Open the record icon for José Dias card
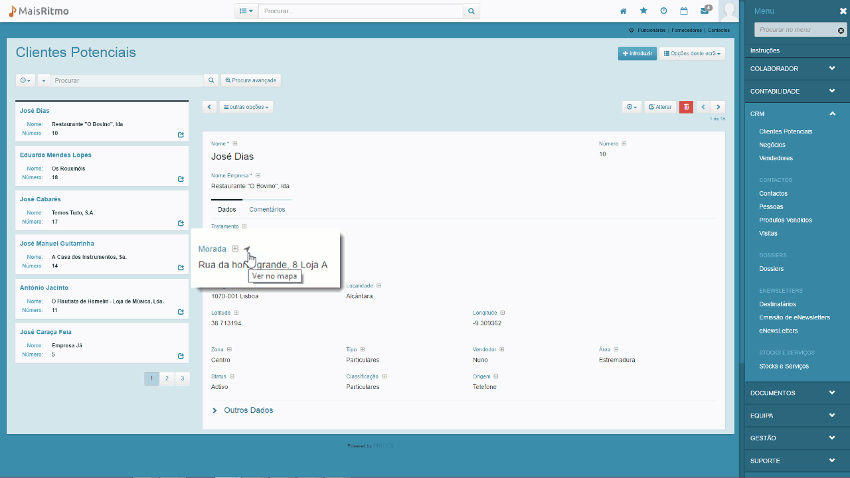 pyautogui.click(x=181, y=134)
